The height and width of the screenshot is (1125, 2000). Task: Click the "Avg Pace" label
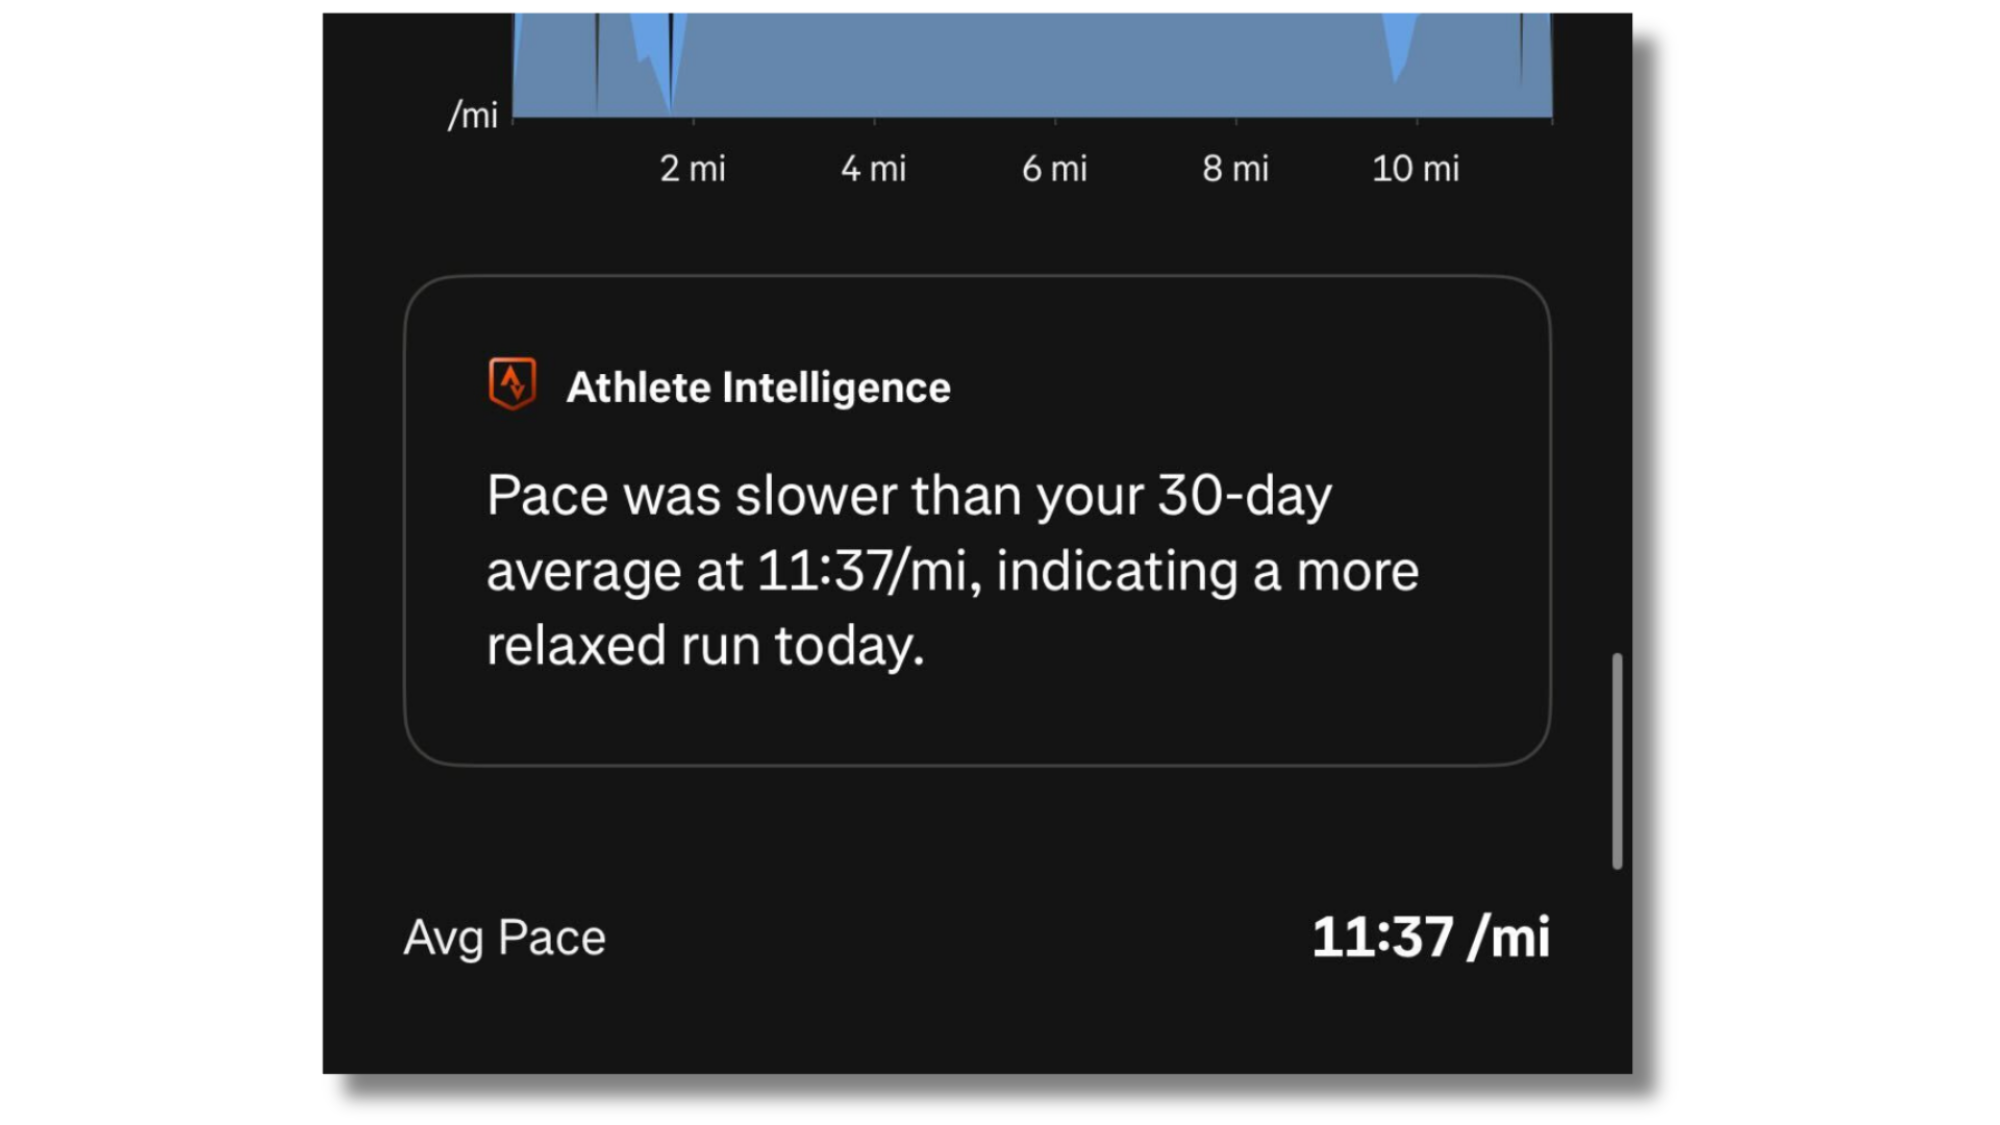pos(504,938)
